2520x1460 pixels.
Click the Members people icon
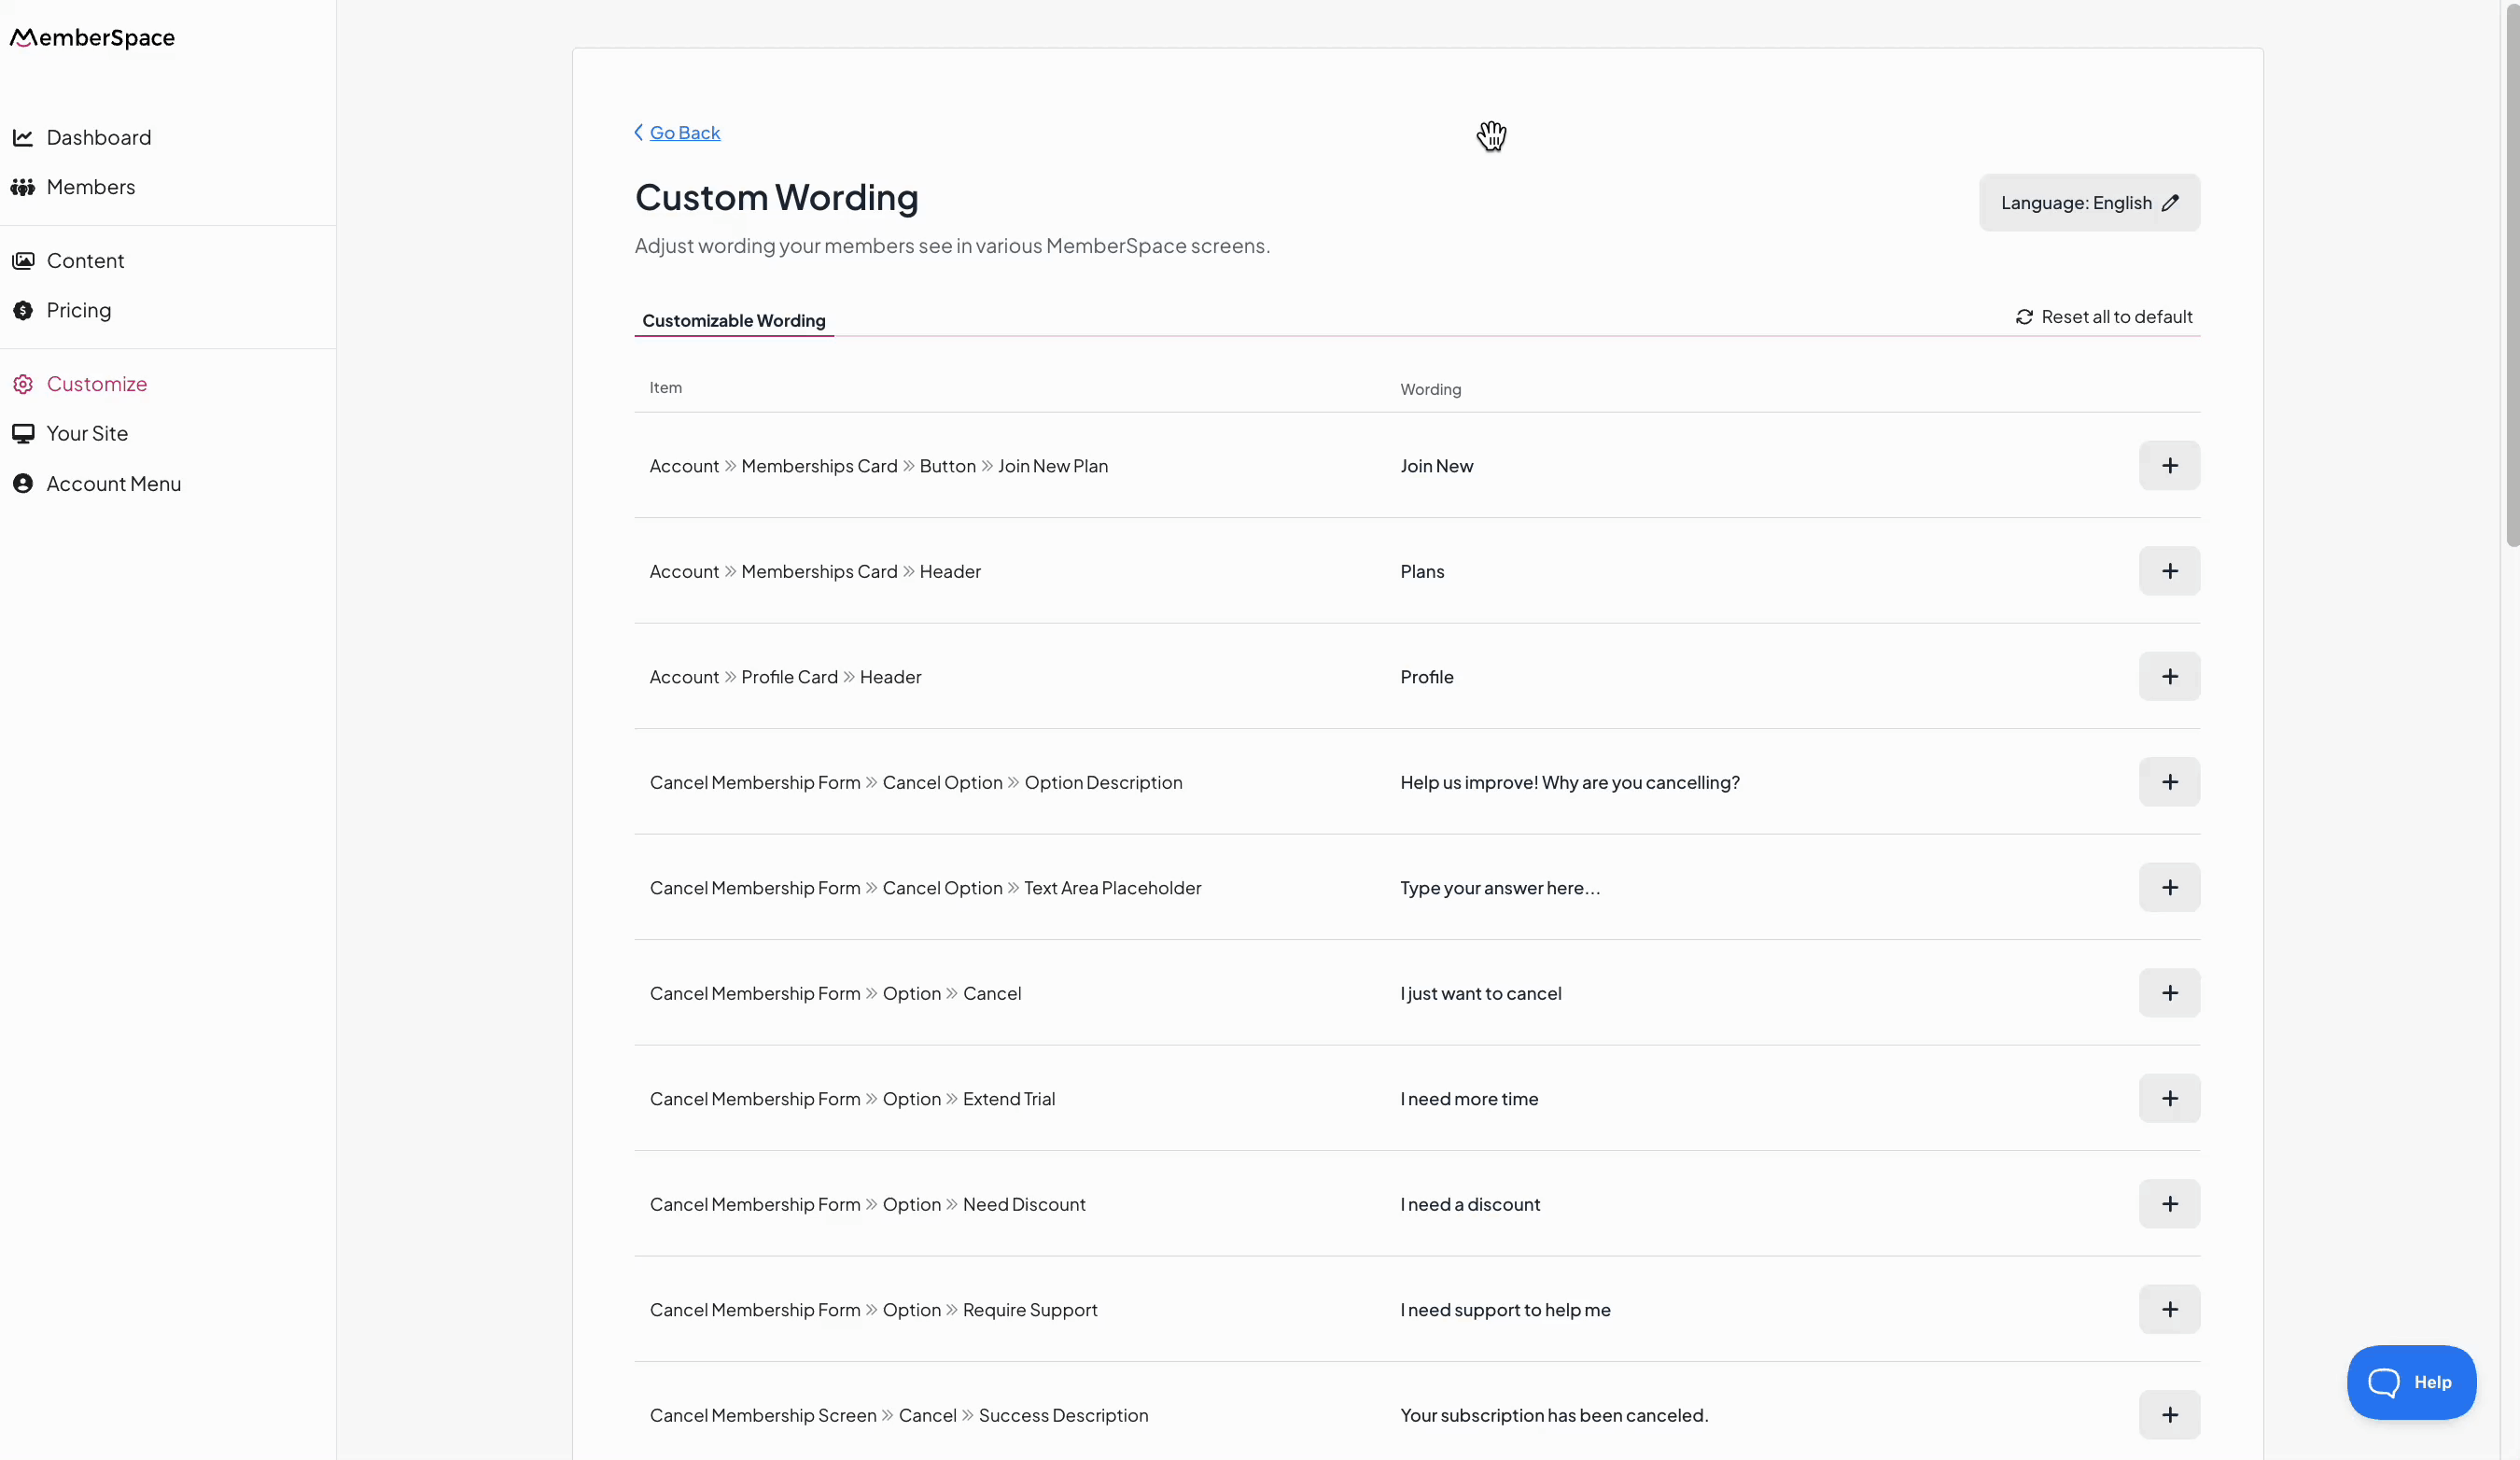[x=23, y=187]
